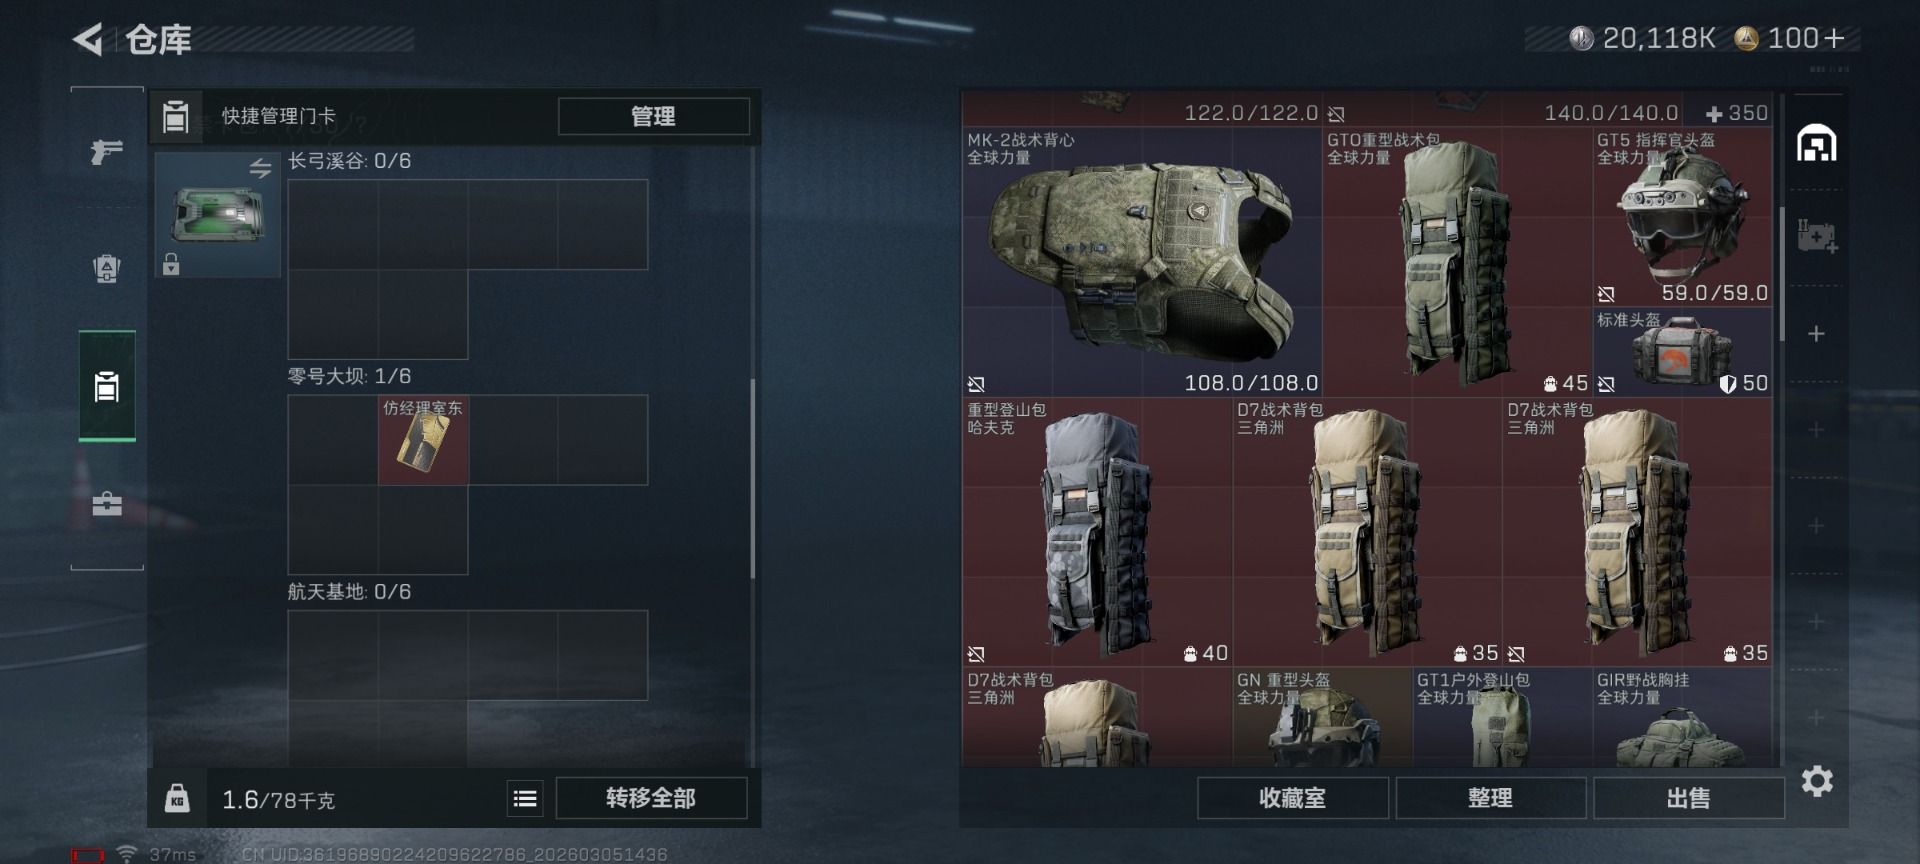This screenshot has width=1920, height=864.
Task: Click the warehouse inventory scrollbar
Action: coord(1782,274)
